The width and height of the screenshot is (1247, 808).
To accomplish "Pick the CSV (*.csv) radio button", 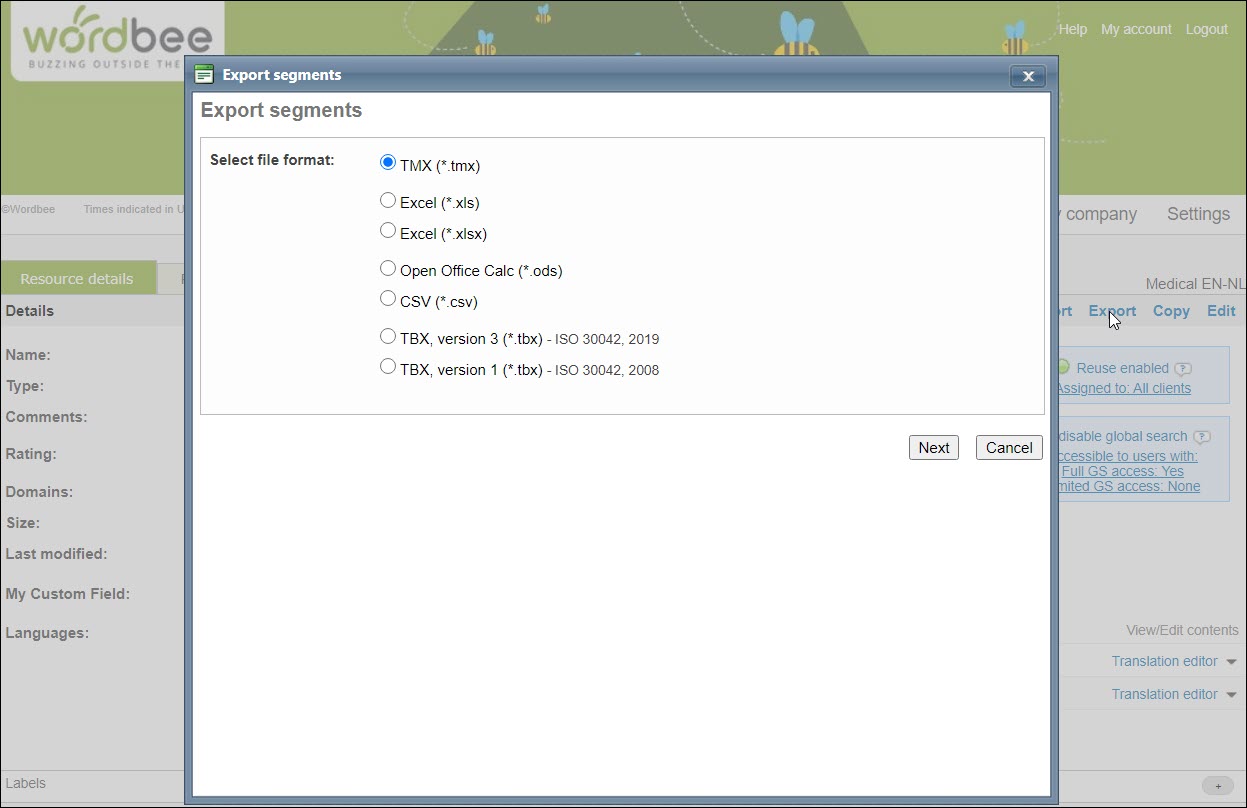I will pyautogui.click(x=388, y=299).
